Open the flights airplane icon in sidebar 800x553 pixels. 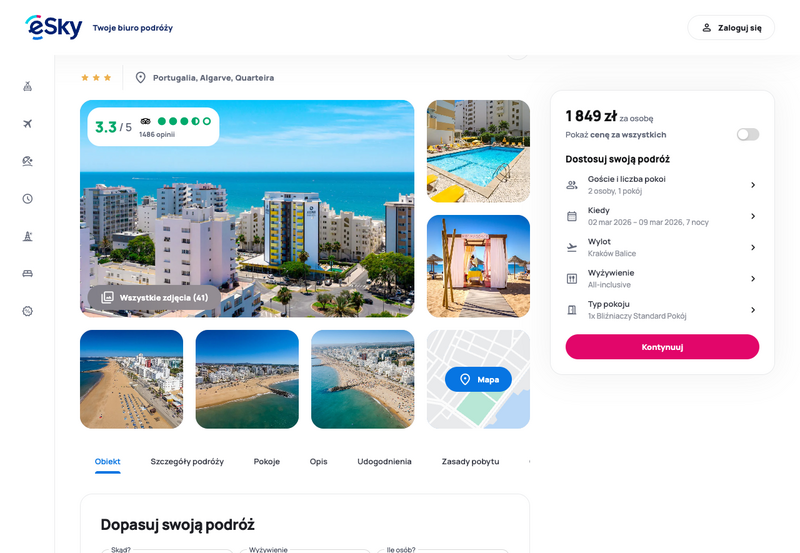click(28, 123)
